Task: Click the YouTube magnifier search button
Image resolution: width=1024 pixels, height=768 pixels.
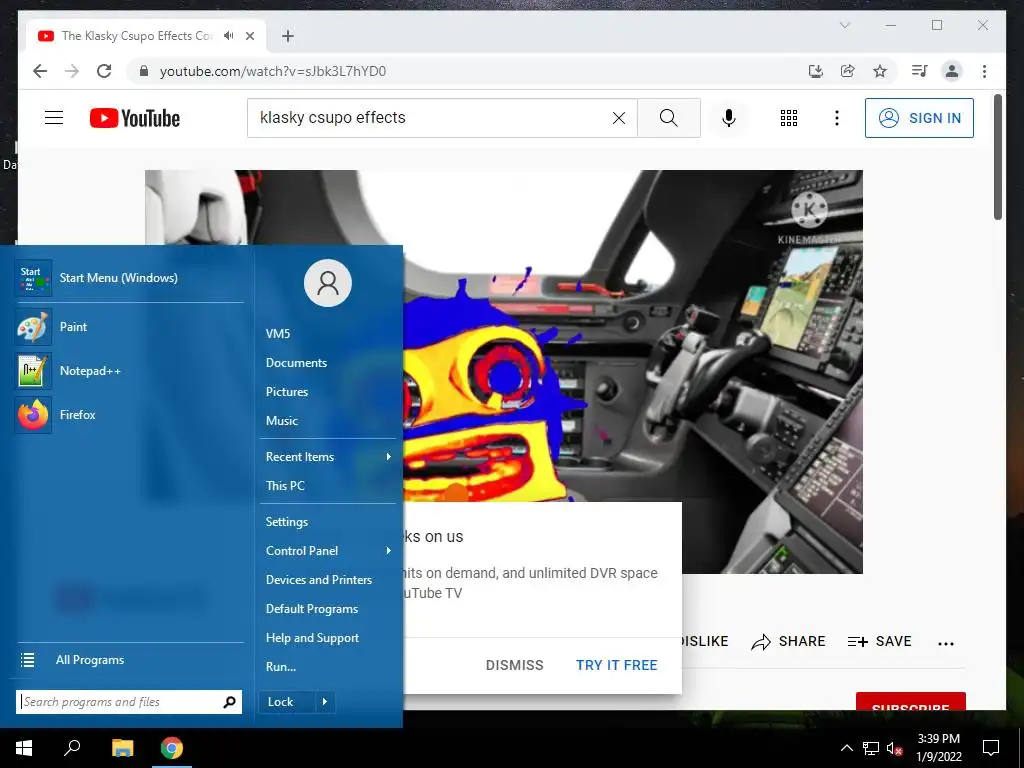Action: click(x=669, y=118)
